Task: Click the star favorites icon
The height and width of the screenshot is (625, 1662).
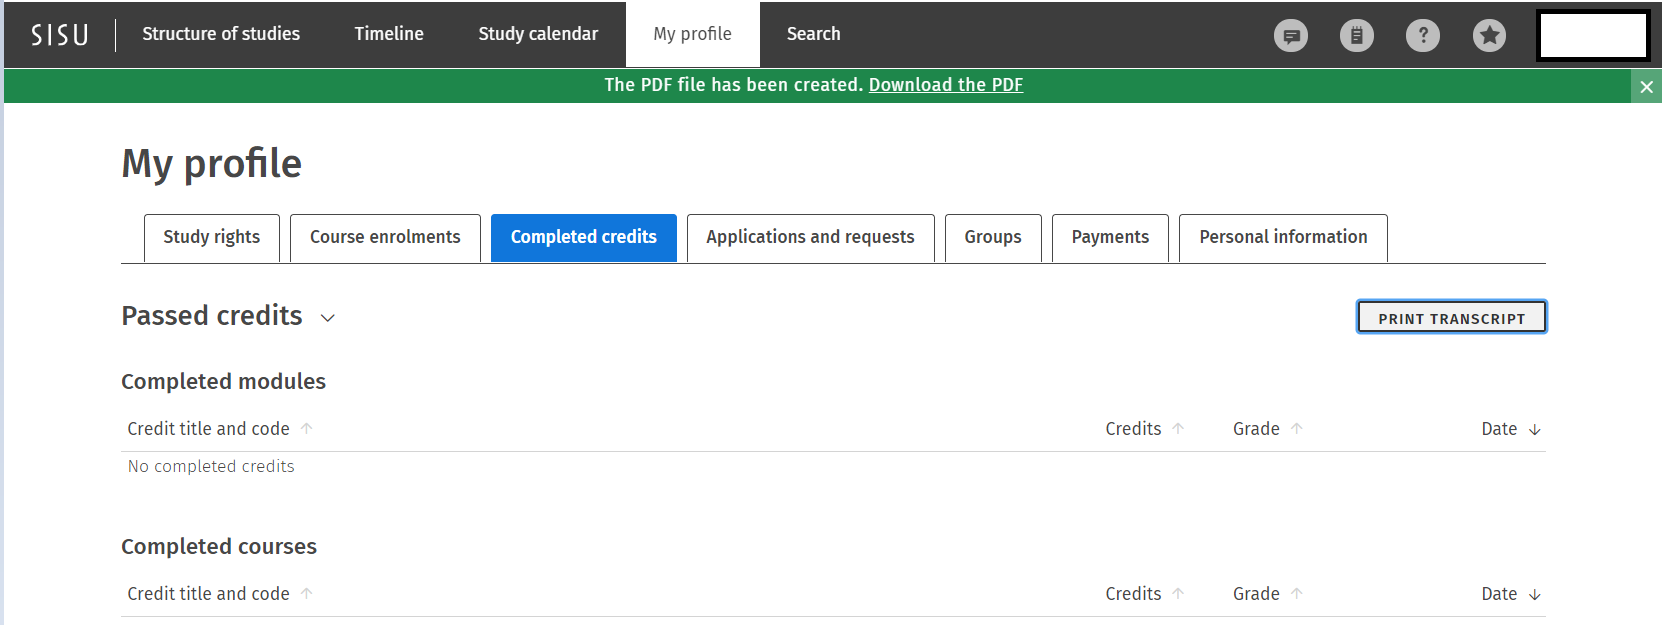Action: (1489, 36)
